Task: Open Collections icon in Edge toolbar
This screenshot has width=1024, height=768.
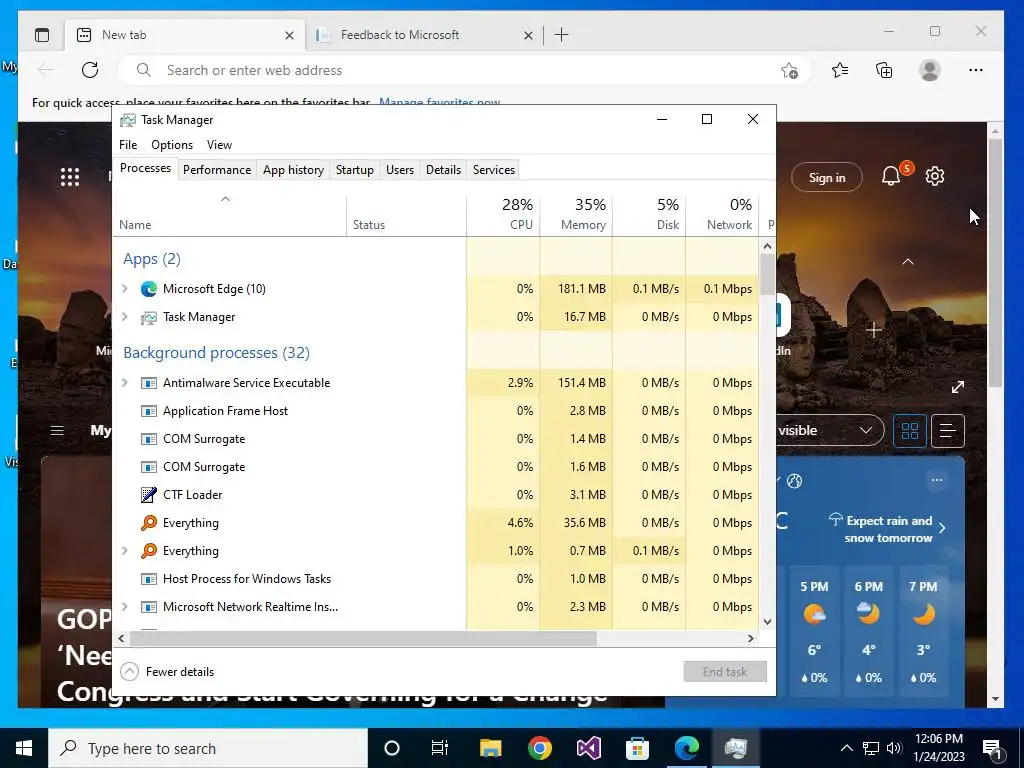Action: click(884, 71)
